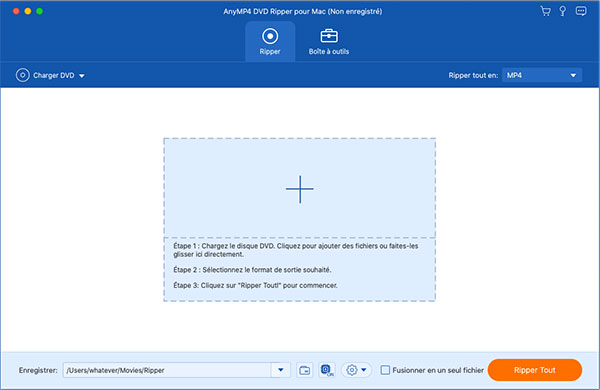Screen dimensions: 600x390
Task: Open the shopping cart purchase icon
Action: point(545,11)
